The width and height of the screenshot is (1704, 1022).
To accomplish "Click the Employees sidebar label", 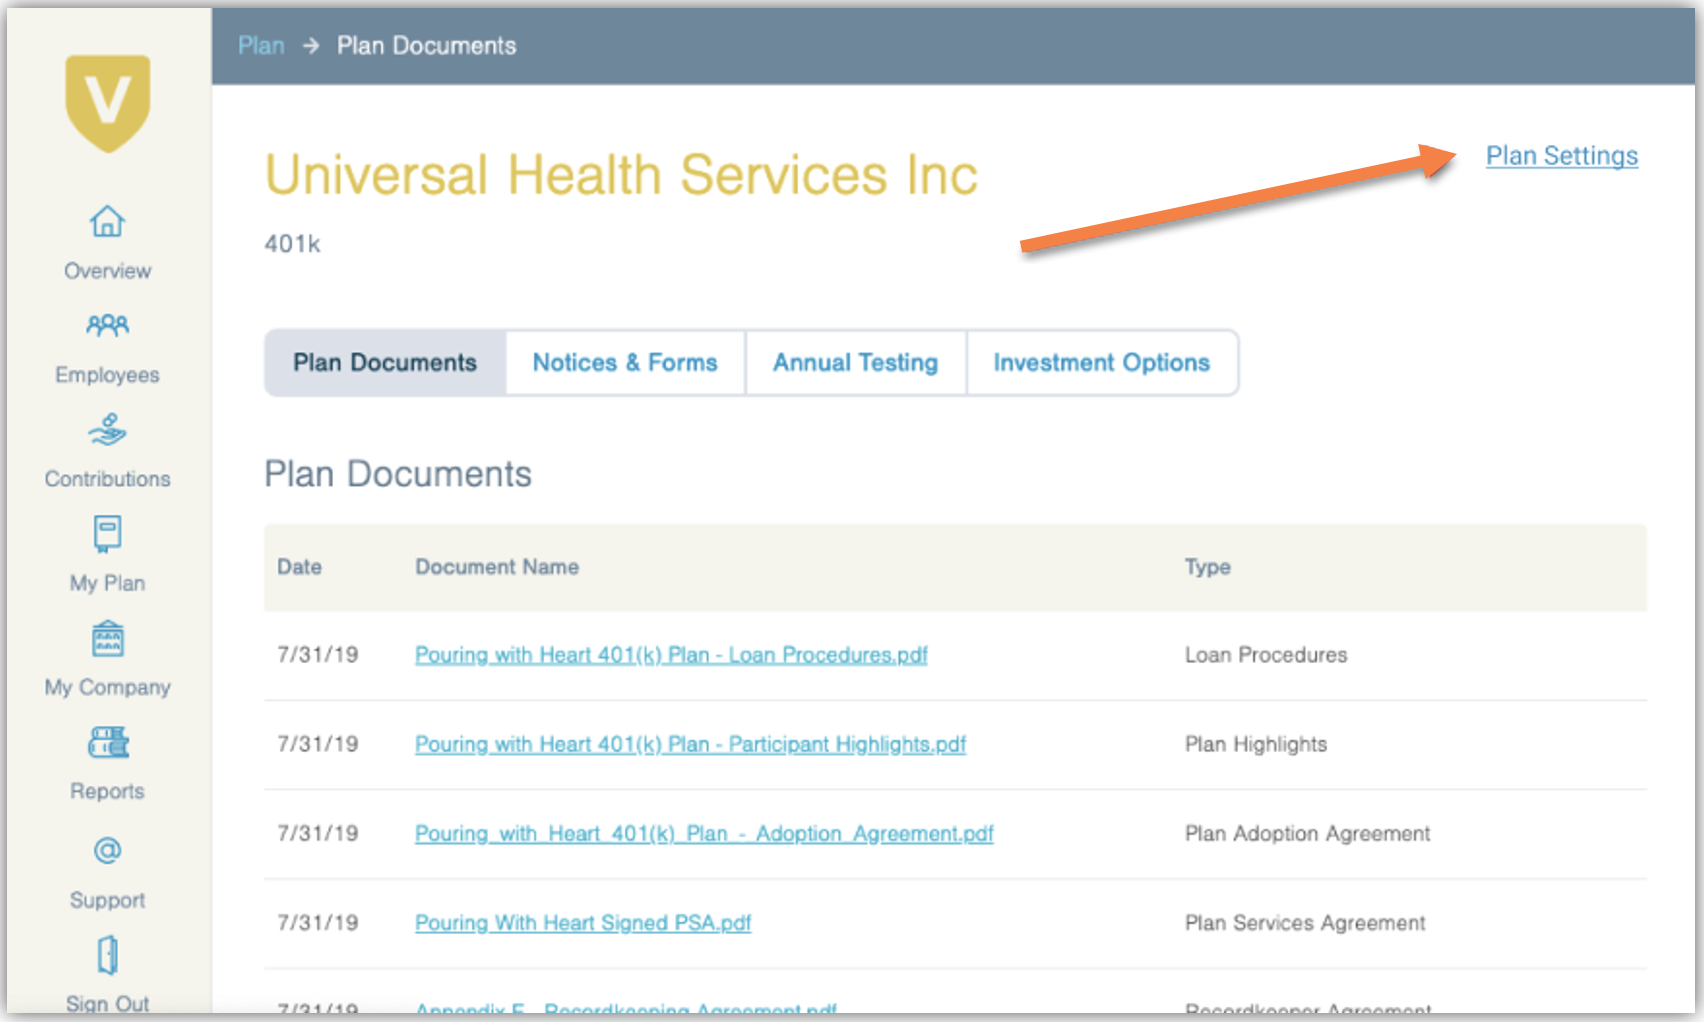I will click(107, 375).
